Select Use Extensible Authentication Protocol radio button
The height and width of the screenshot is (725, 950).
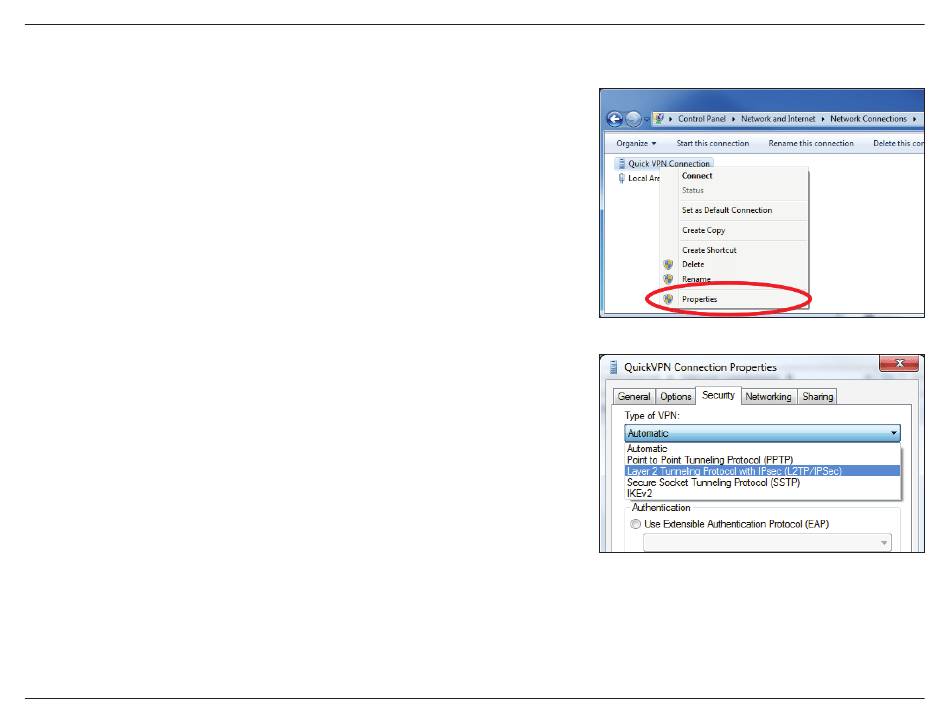pyautogui.click(x=636, y=524)
